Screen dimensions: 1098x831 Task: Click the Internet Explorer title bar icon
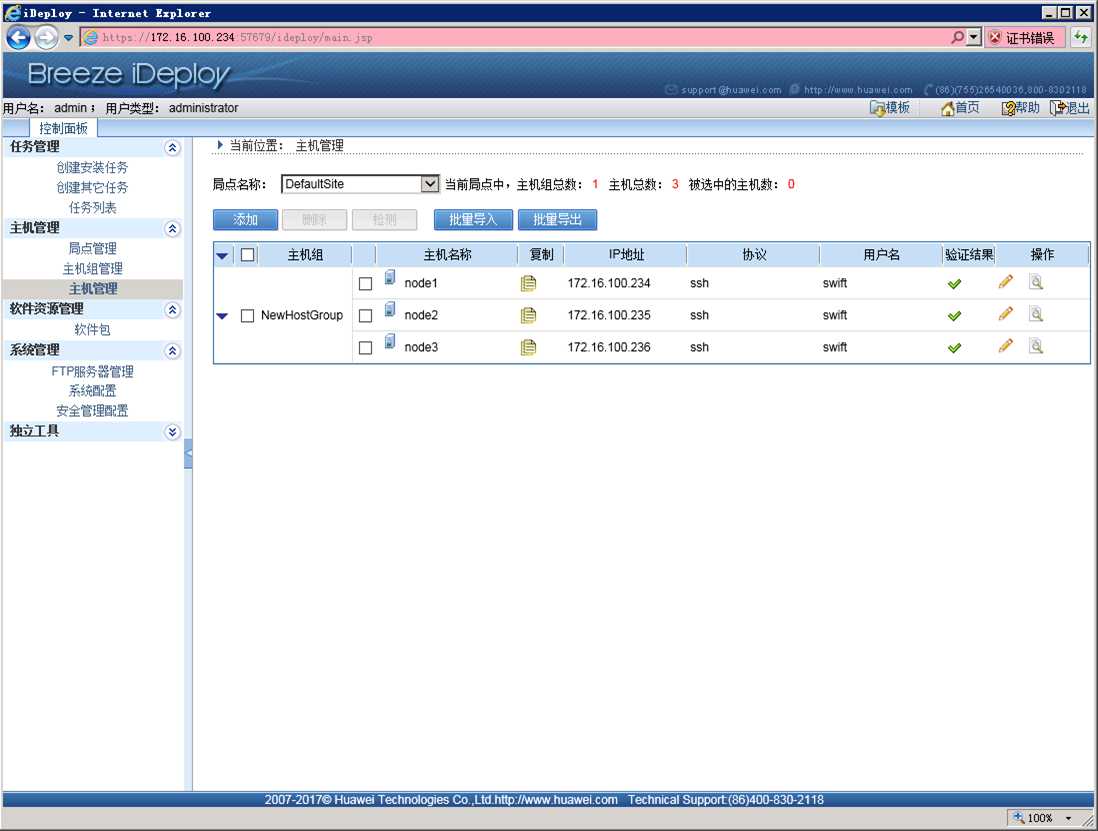[x=12, y=13]
